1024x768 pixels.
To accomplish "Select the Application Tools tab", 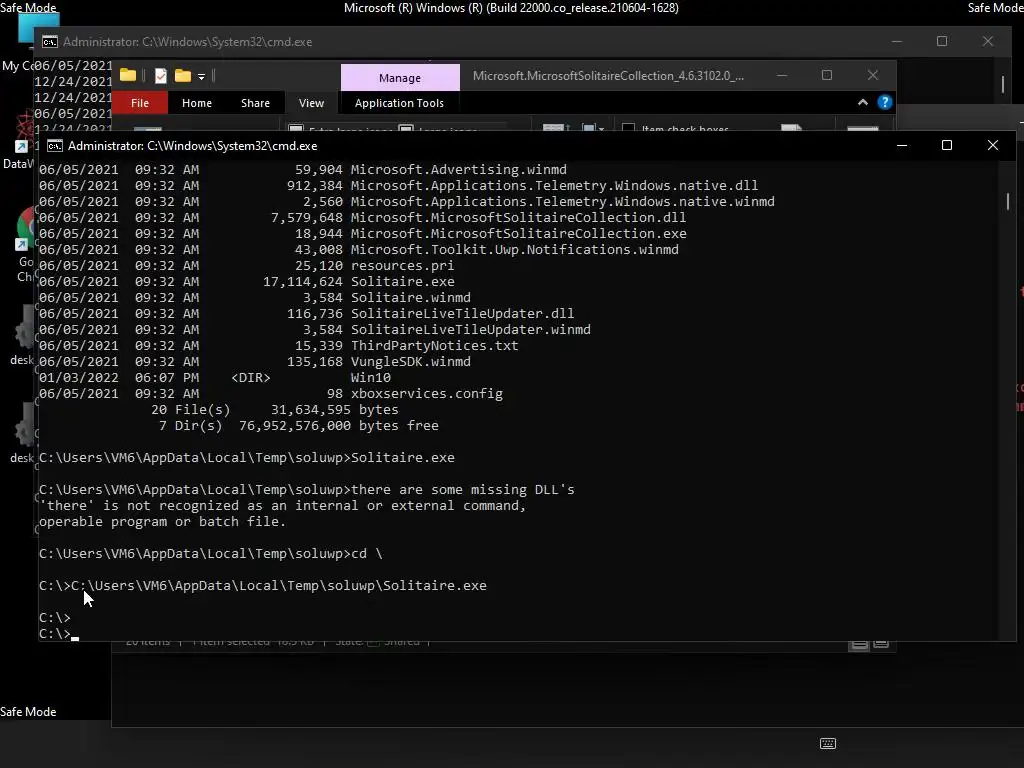I will (x=399, y=103).
